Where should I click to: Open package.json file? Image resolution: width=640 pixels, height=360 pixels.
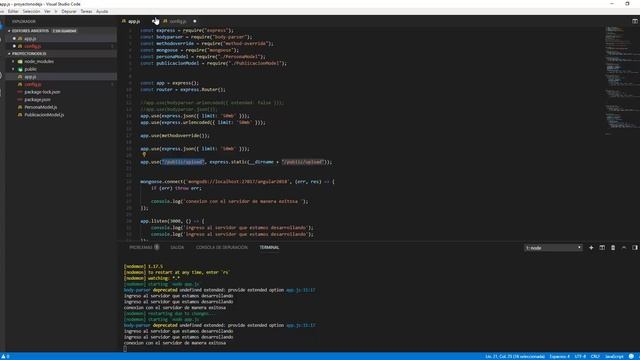(38, 100)
